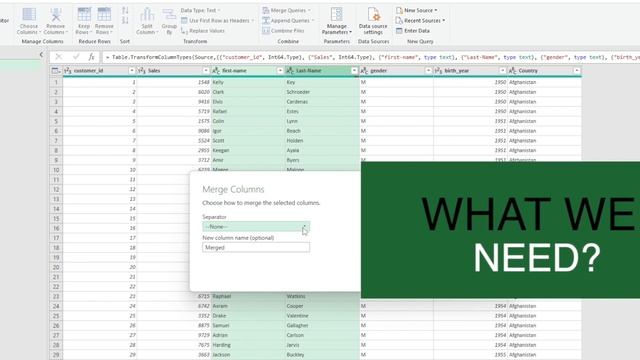Screen dimensions: 640x360
Task: Click Combine Files command
Action: tap(283, 31)
